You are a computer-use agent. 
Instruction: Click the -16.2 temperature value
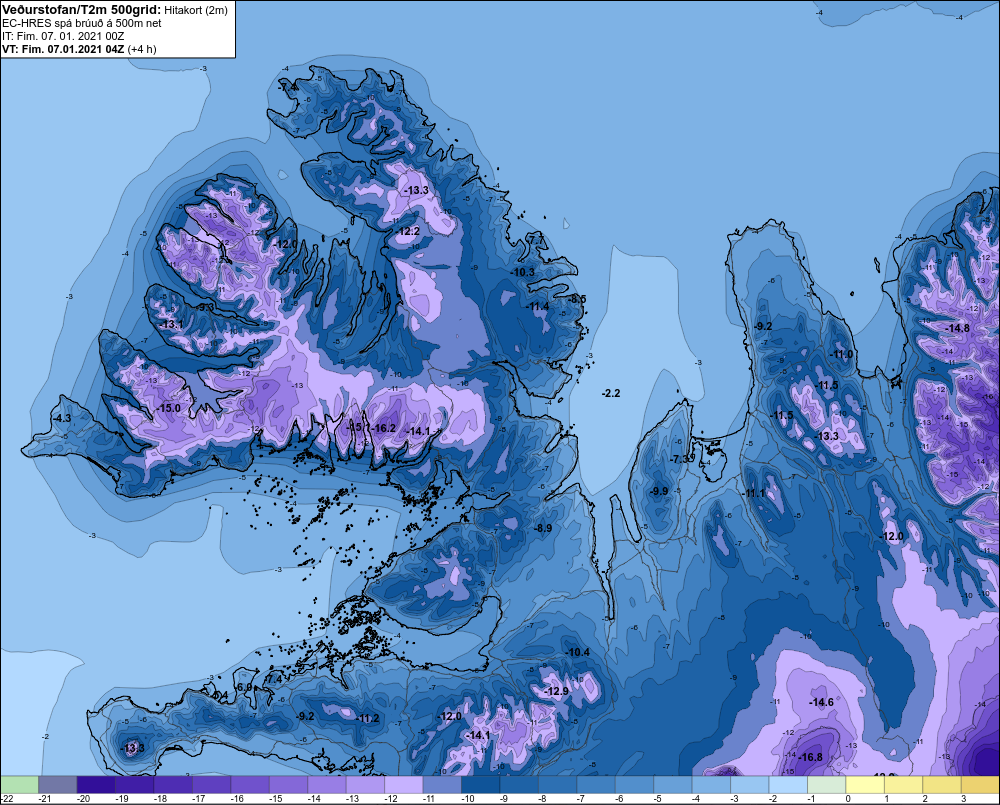[384, 429]
